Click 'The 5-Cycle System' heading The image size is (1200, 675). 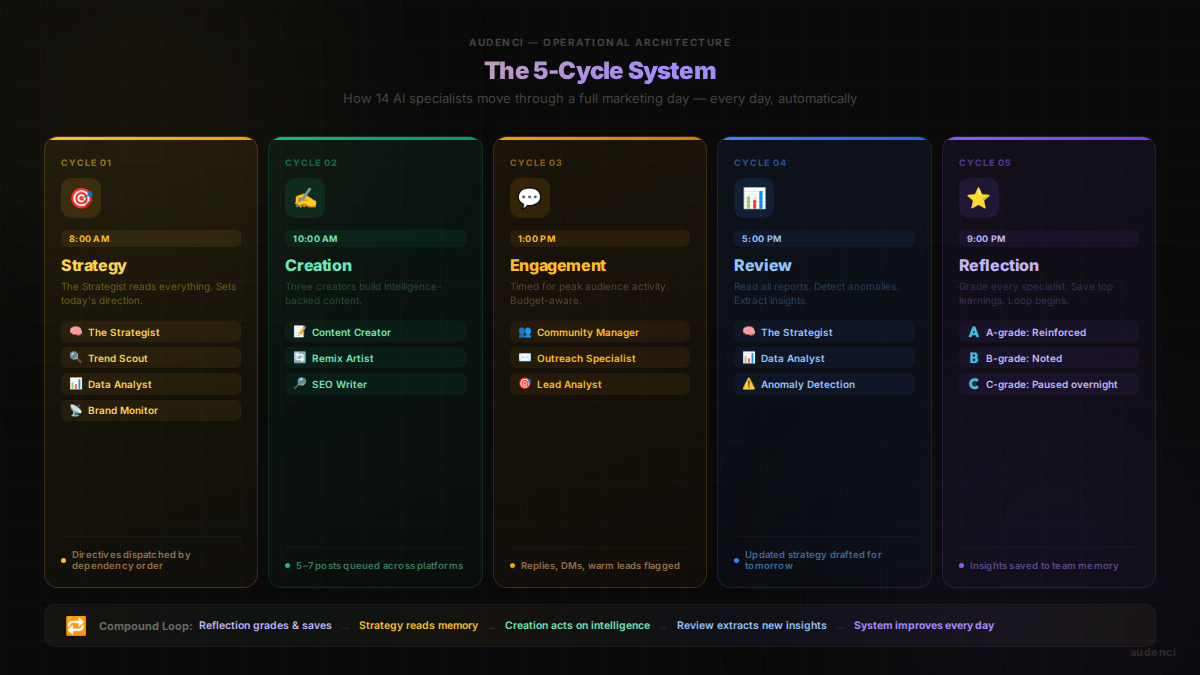click(600, 71)
